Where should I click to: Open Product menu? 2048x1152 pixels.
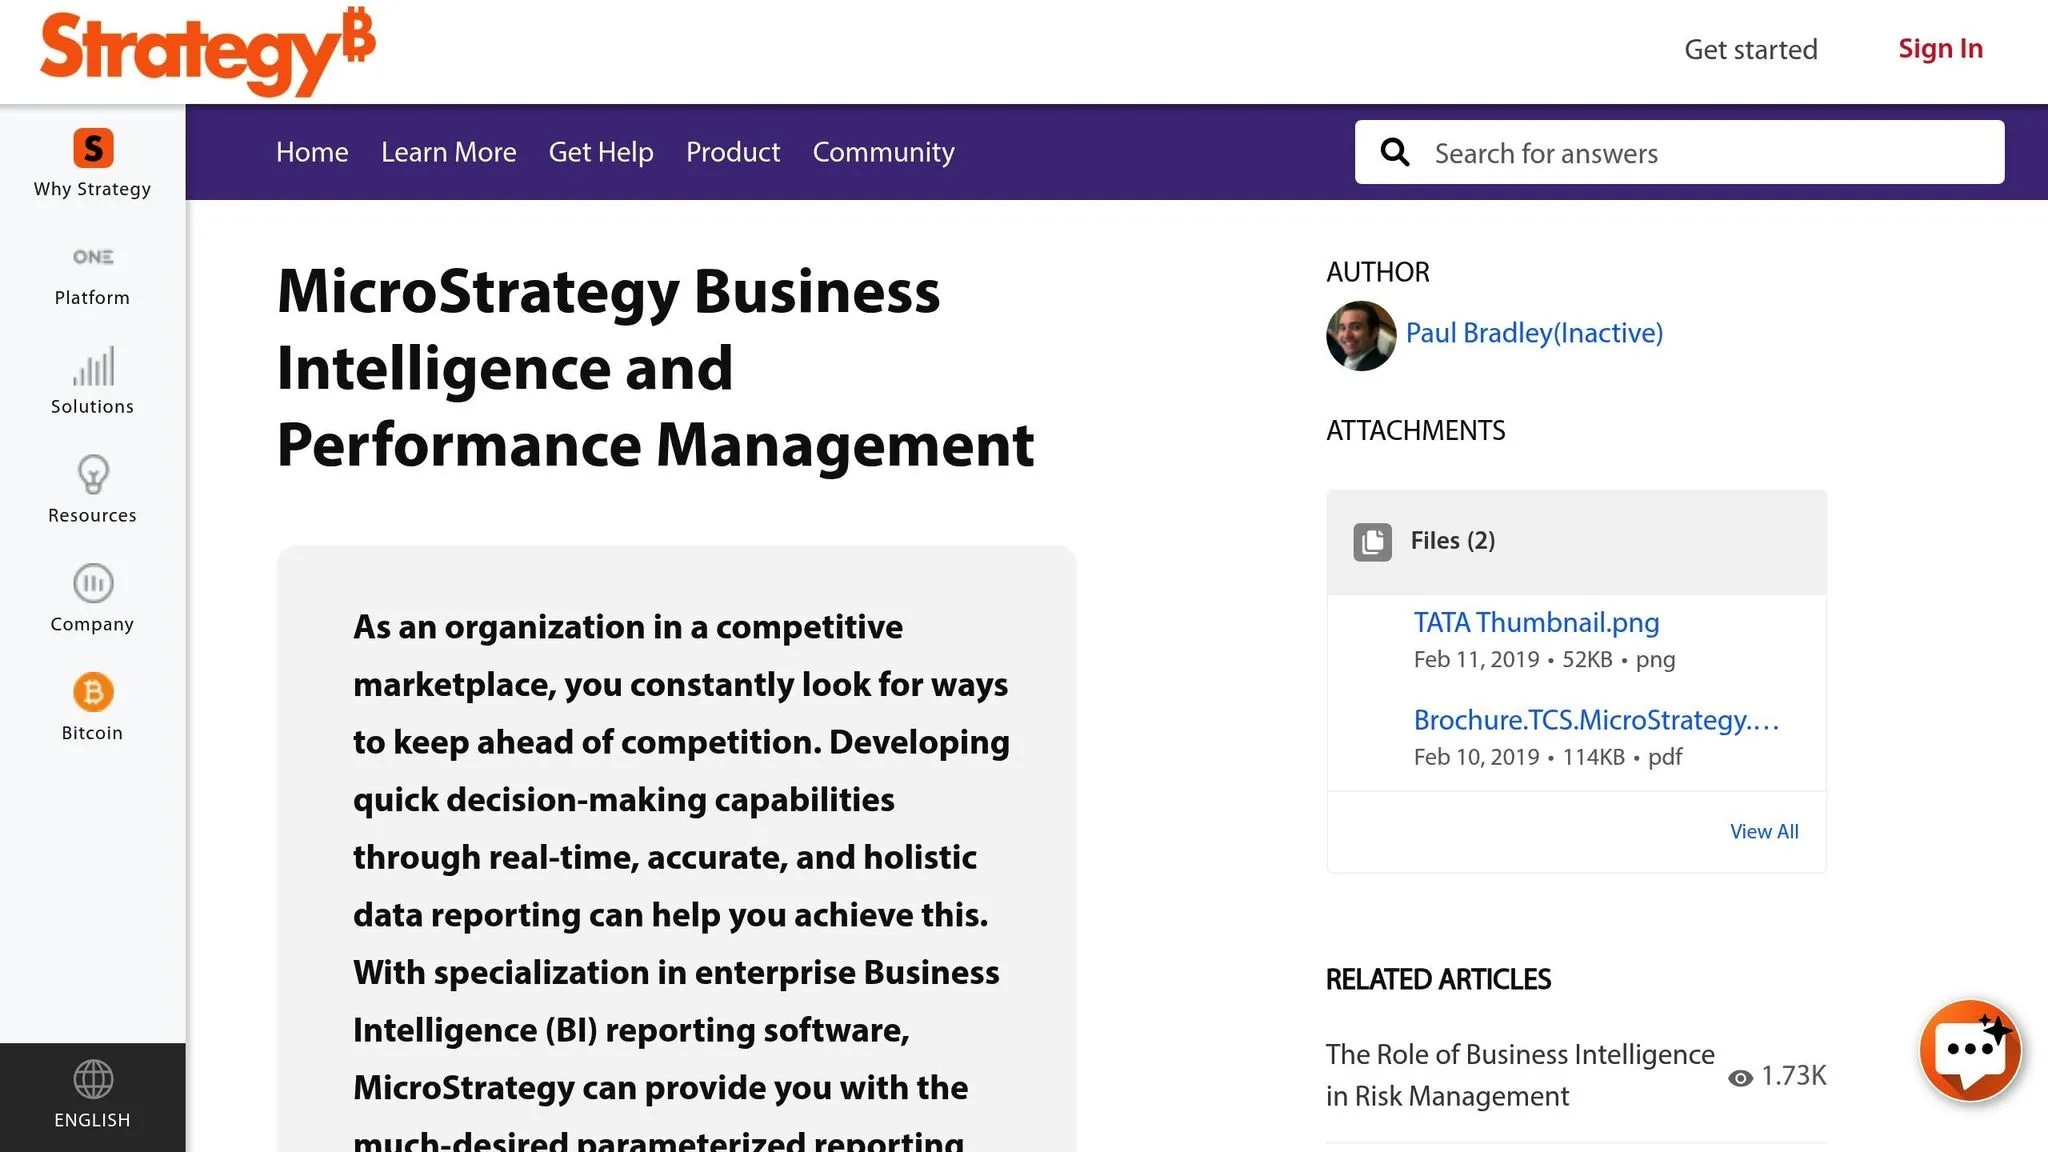click(x=733, y=152)
